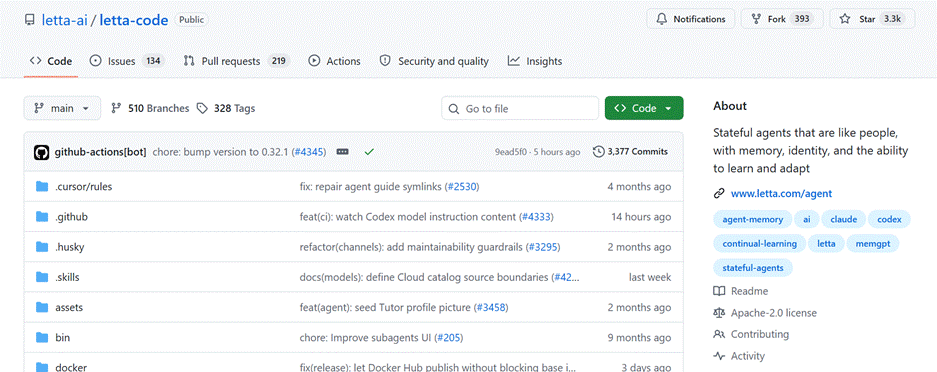Click the folder icon for .cursor/rules
The image size is (937, 372).
point(42,186)
